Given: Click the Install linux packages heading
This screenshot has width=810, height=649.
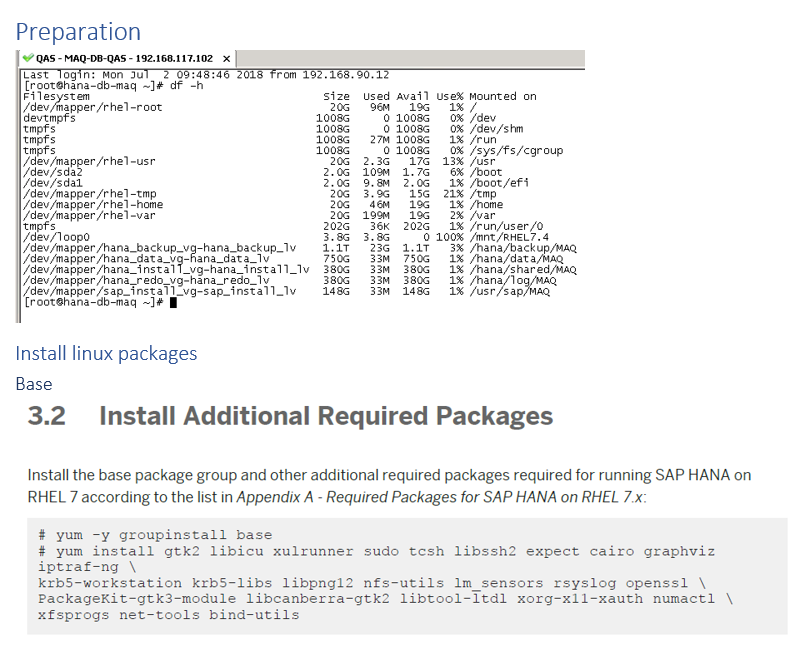Looking at the screenshot, I should click(x=106, y=353).
